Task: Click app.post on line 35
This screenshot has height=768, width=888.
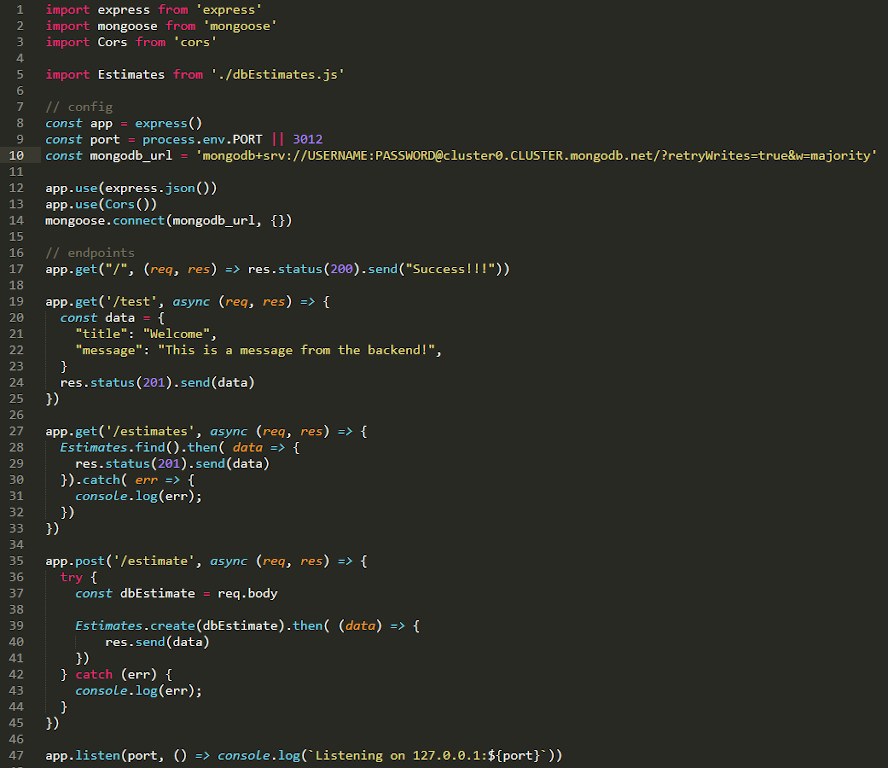Action: [75, 561]
